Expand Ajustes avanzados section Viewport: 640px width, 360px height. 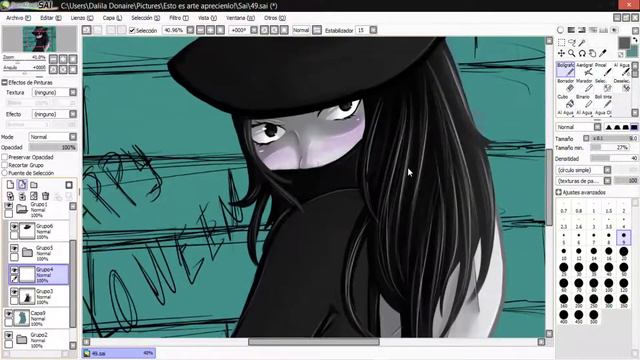[559, 192]
